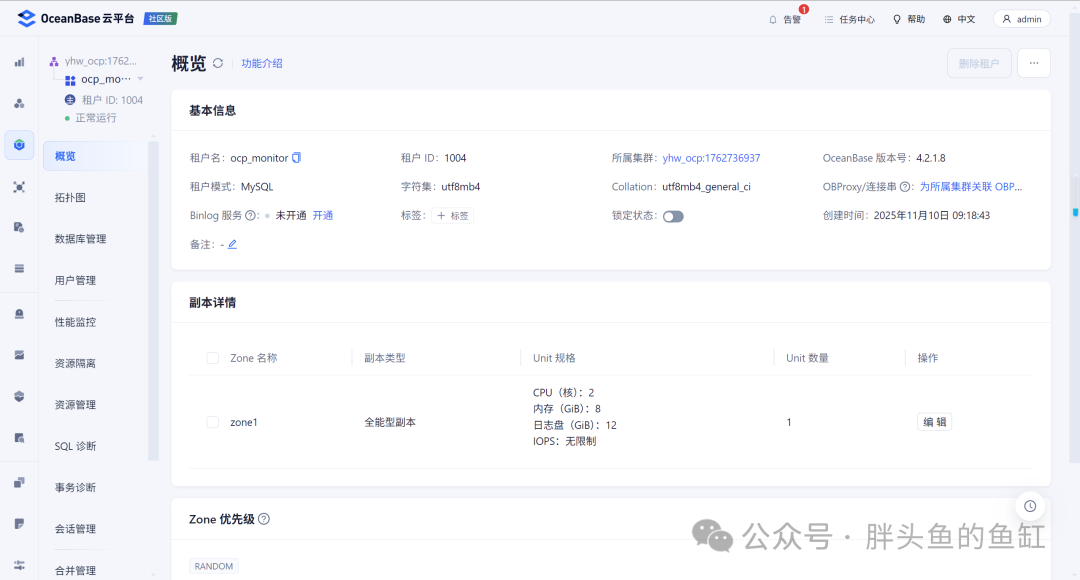Open the more actions ellipsis menu
The image size is (1080, 580).
coord(1034,63)
